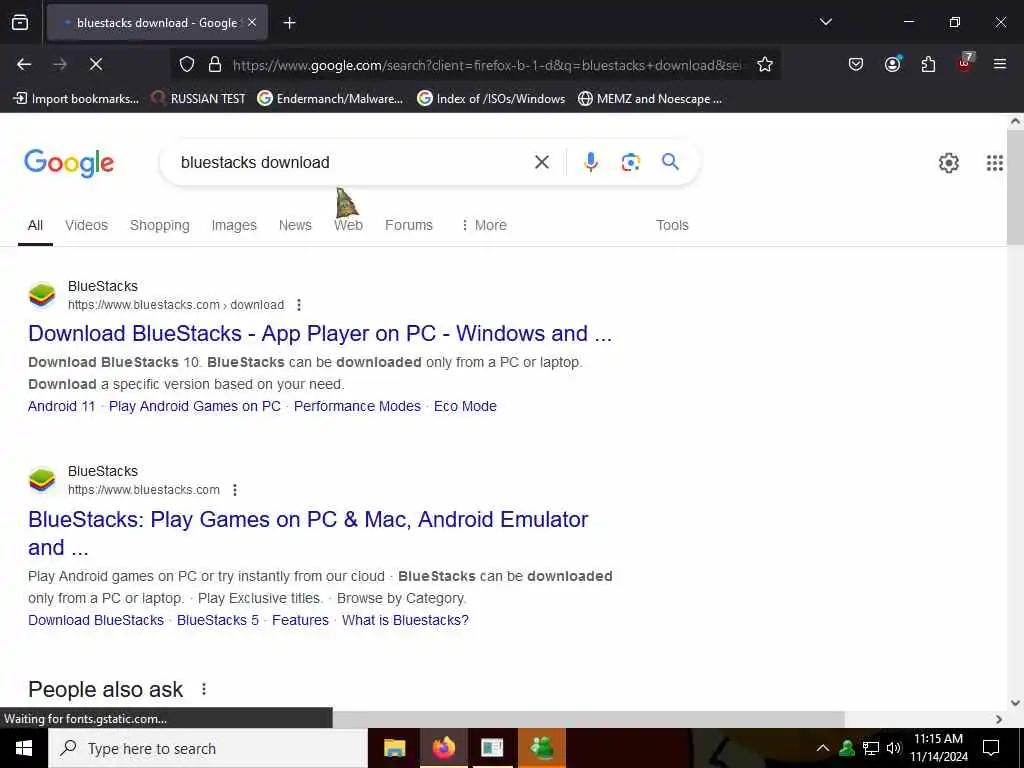
Task: Expand the More search filters
Action: click(484, 225)
